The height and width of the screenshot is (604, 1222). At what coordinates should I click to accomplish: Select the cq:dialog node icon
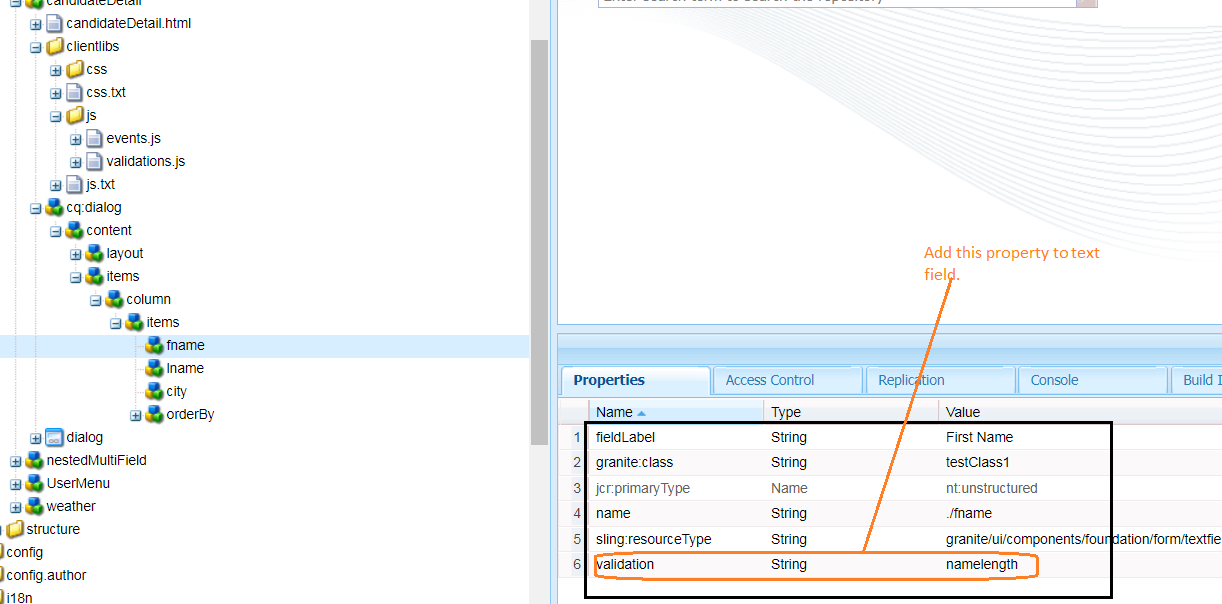(55, 207)
